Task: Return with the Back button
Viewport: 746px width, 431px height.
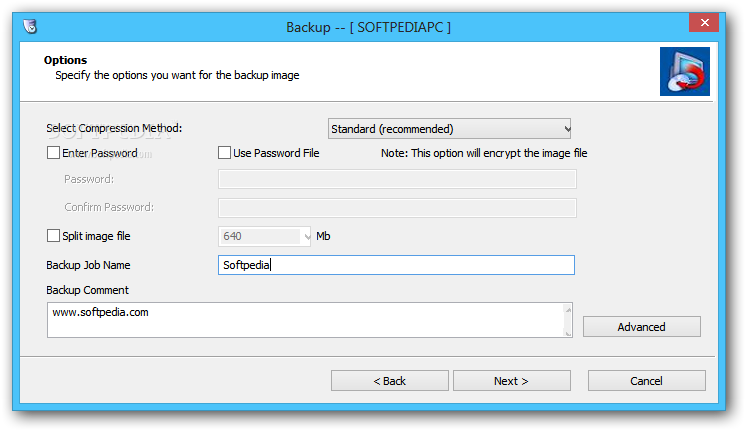Action: pyautogui.click(x=390, y=381)
